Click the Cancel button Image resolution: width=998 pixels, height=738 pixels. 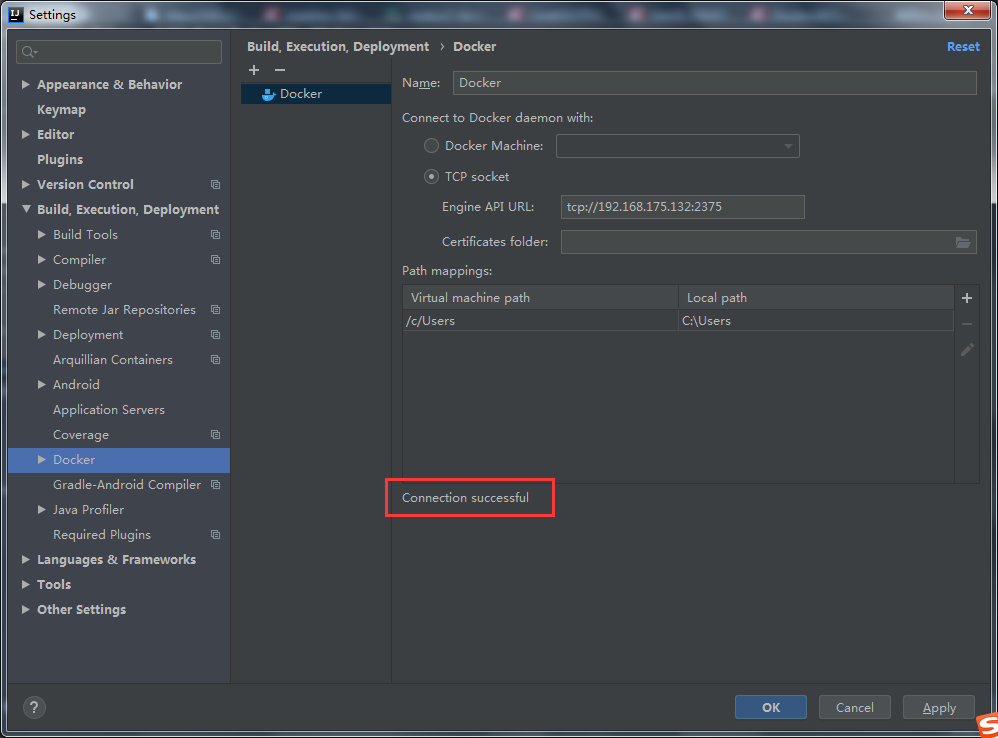pos(855,707)
